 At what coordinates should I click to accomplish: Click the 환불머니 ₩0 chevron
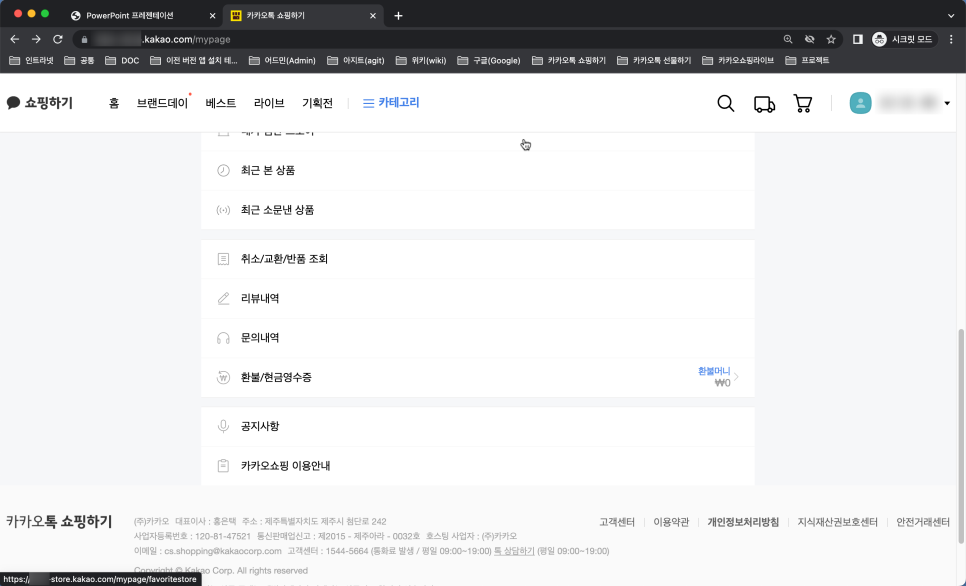pyautogui.click(x=736, y=377)
